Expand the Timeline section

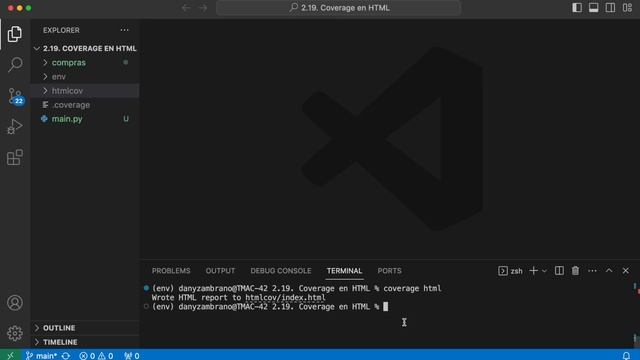(x=85, y=342)
